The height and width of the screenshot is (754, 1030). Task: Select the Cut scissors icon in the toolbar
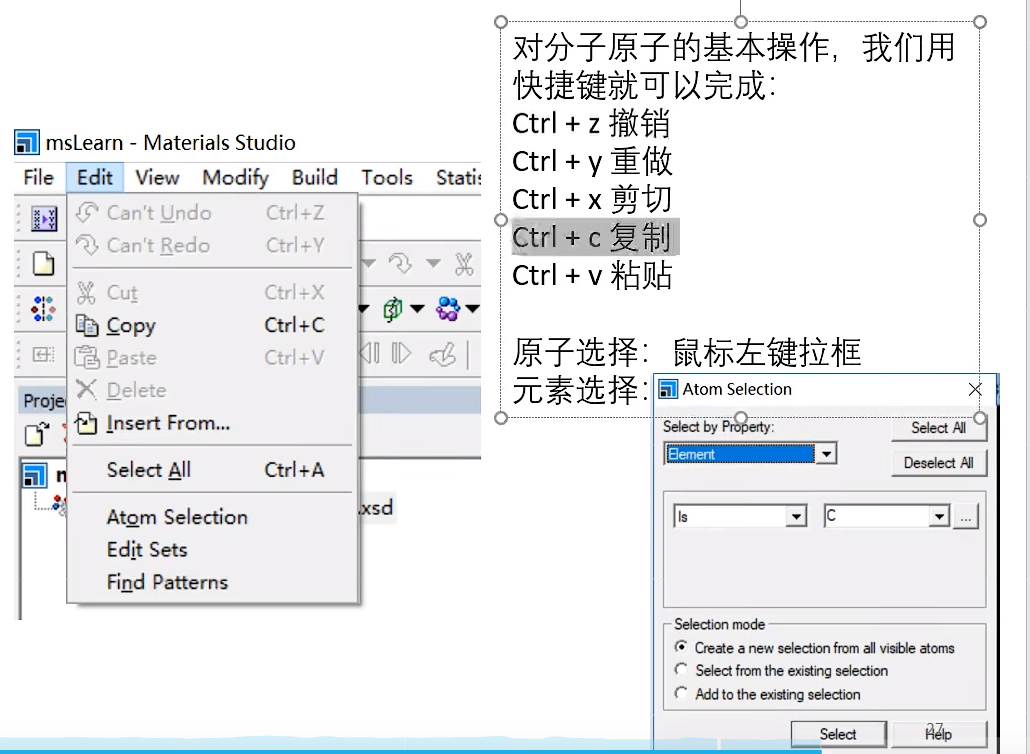coord(464,264)
